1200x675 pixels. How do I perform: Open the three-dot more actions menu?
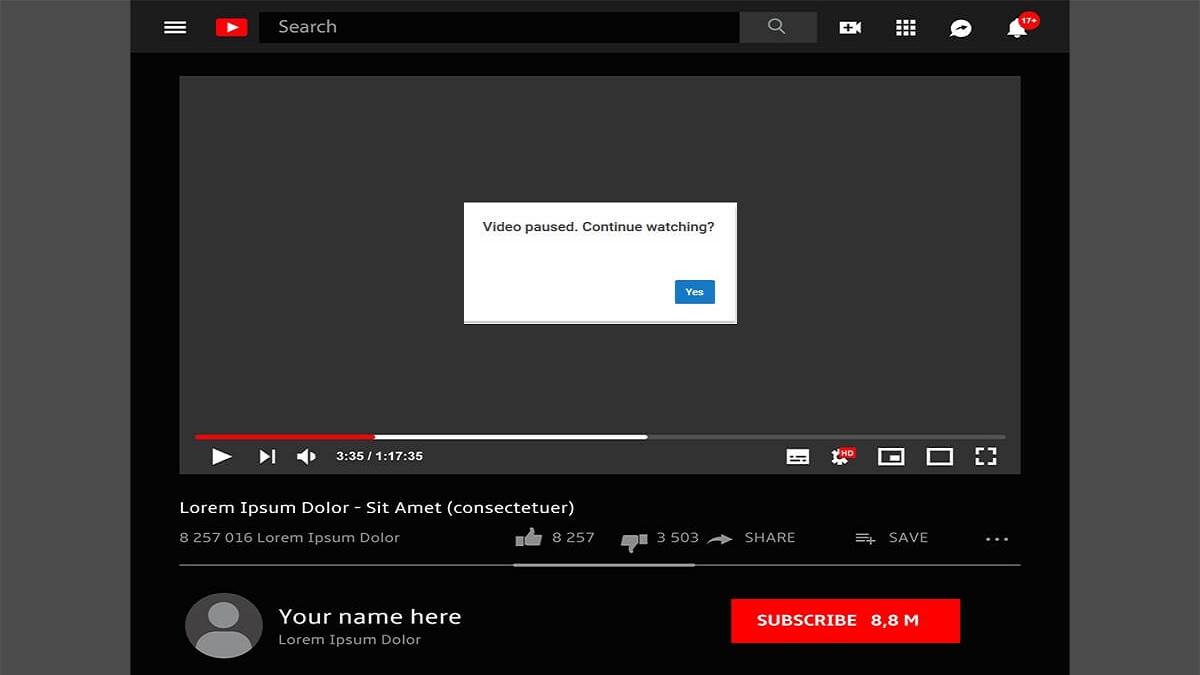[997, 539]
